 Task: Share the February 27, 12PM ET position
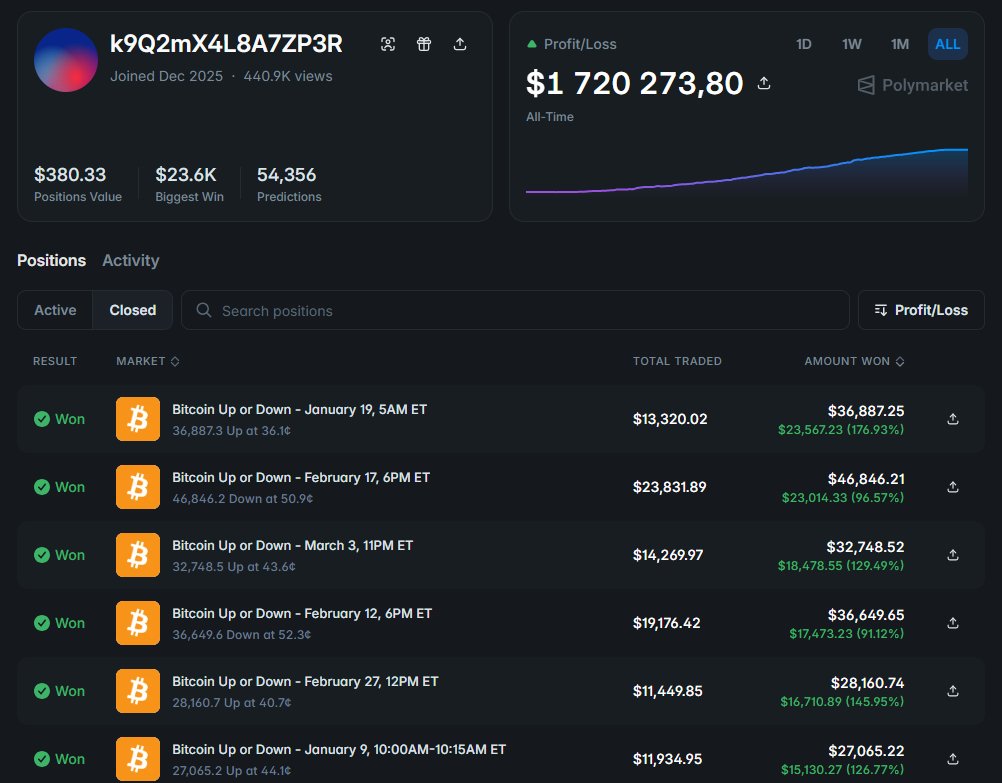pyautogui.click(x=953, y=691)
